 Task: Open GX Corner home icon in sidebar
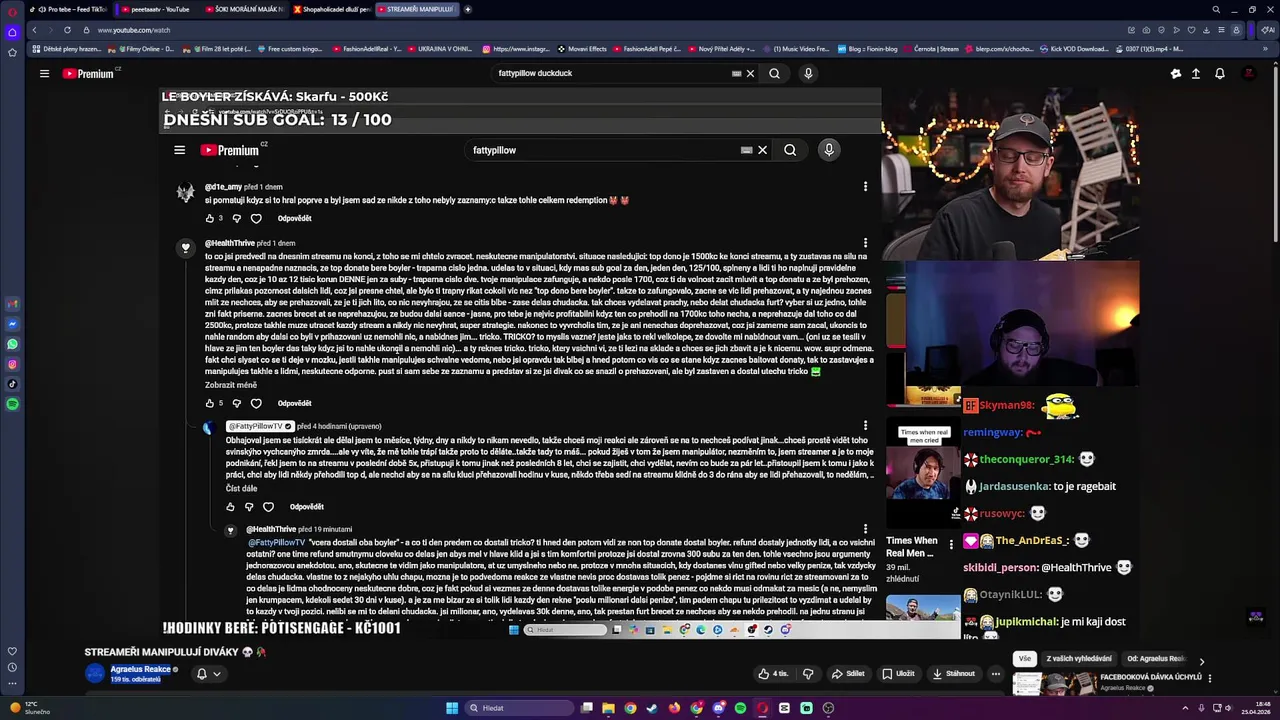tap(12, 33)
